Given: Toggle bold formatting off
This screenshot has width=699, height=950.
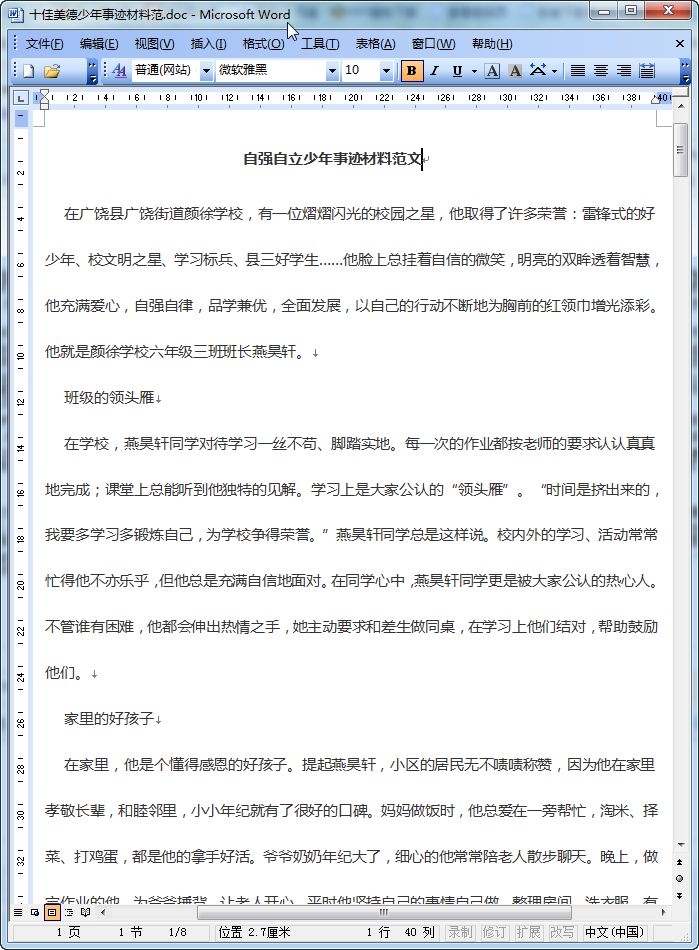Looking at the screenshot, I should point(412,71).
